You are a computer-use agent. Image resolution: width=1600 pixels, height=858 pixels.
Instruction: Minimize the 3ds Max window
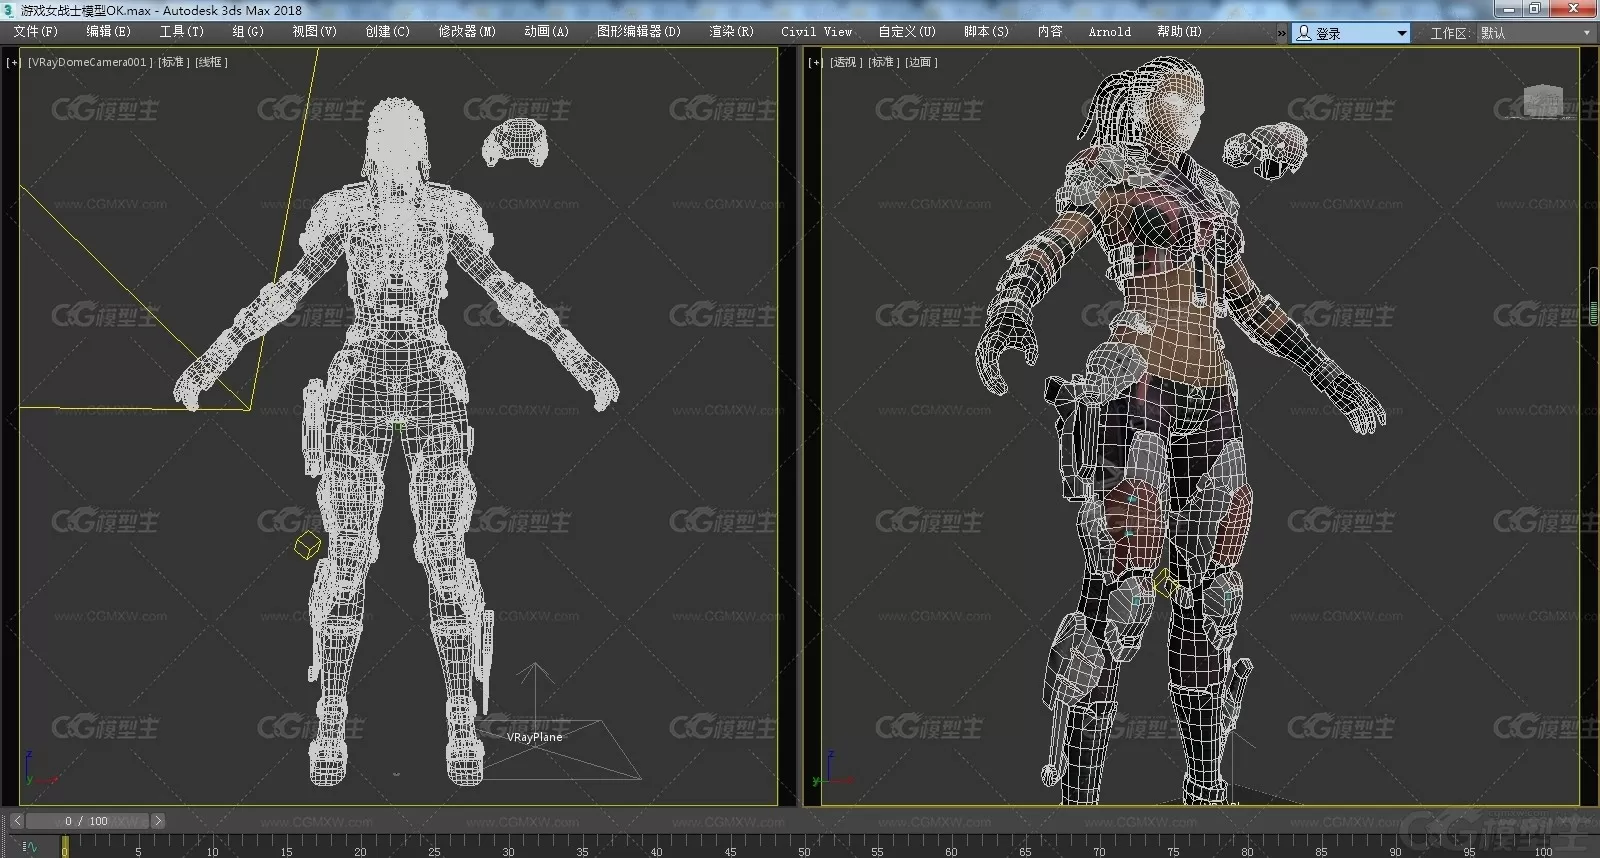click(1508, 9)
